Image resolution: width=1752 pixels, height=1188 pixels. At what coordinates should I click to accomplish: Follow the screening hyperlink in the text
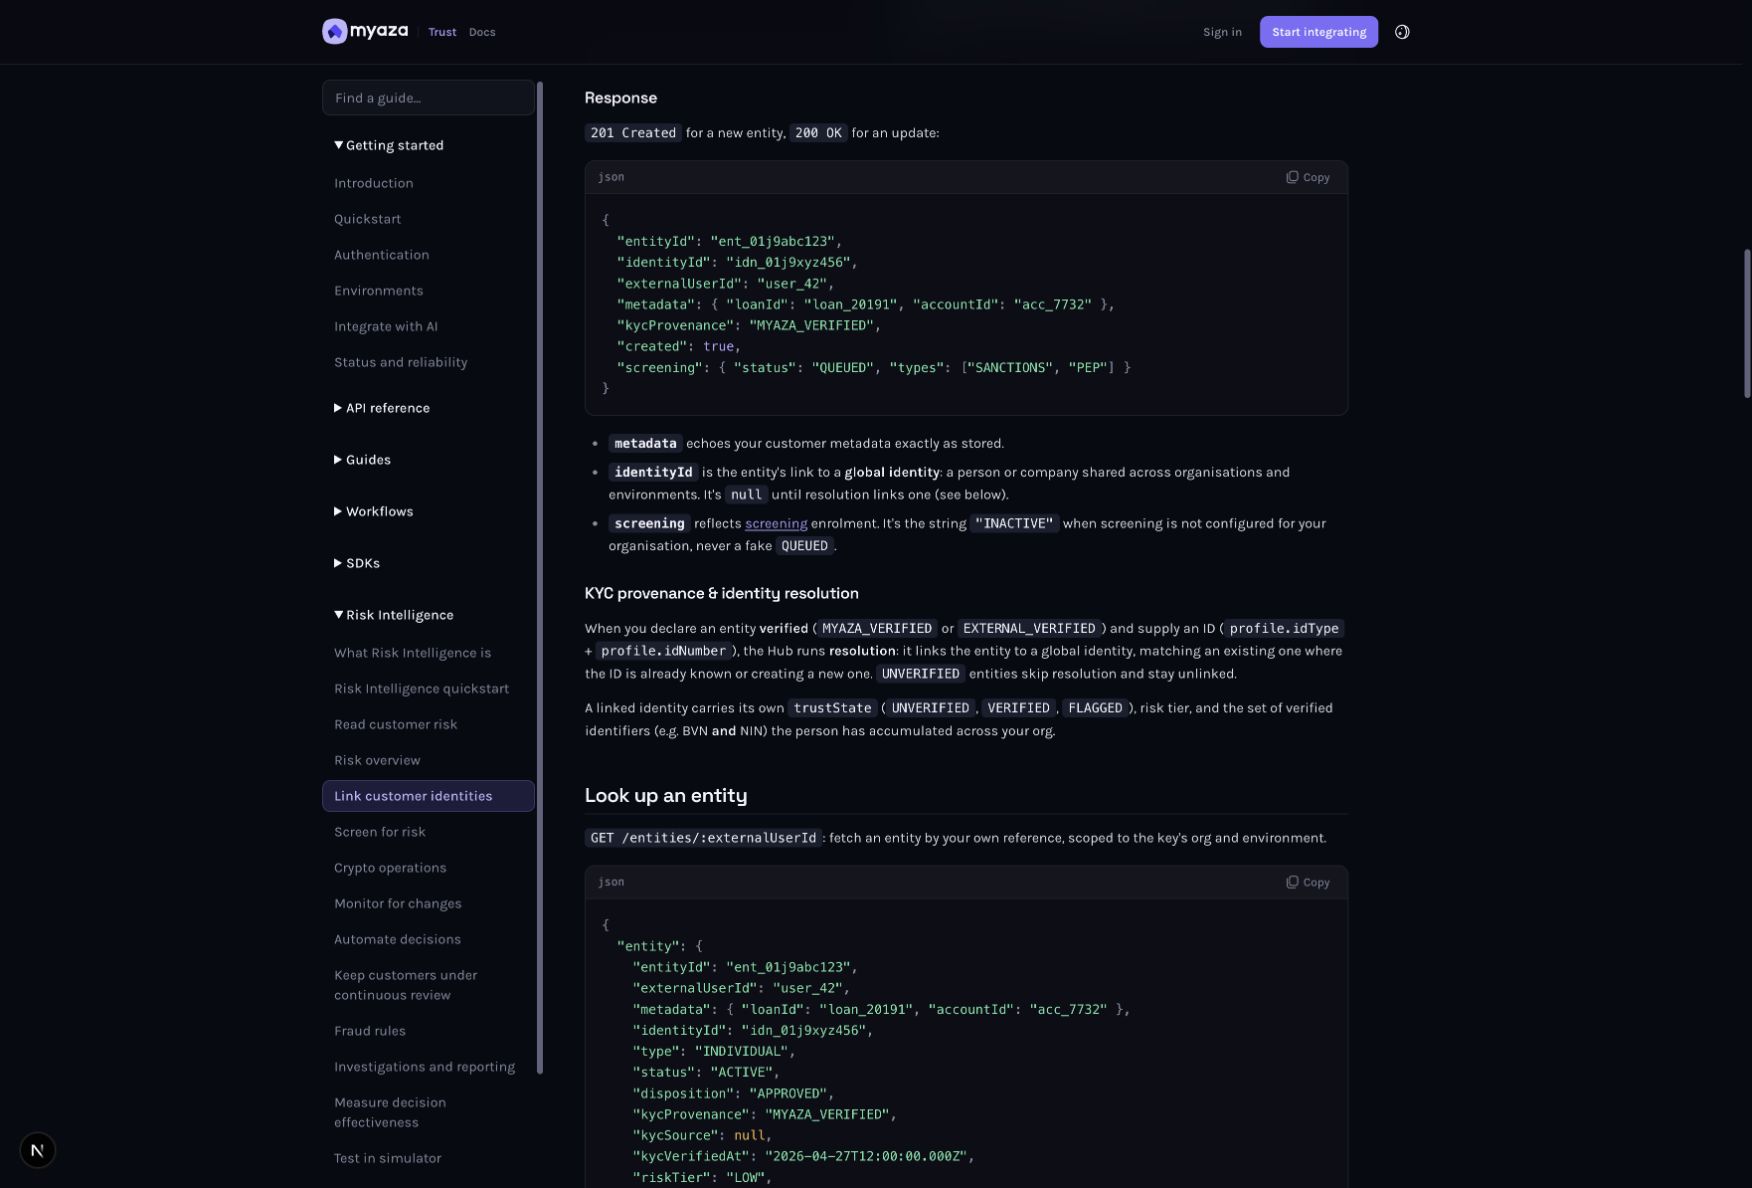tap(776, 524)
